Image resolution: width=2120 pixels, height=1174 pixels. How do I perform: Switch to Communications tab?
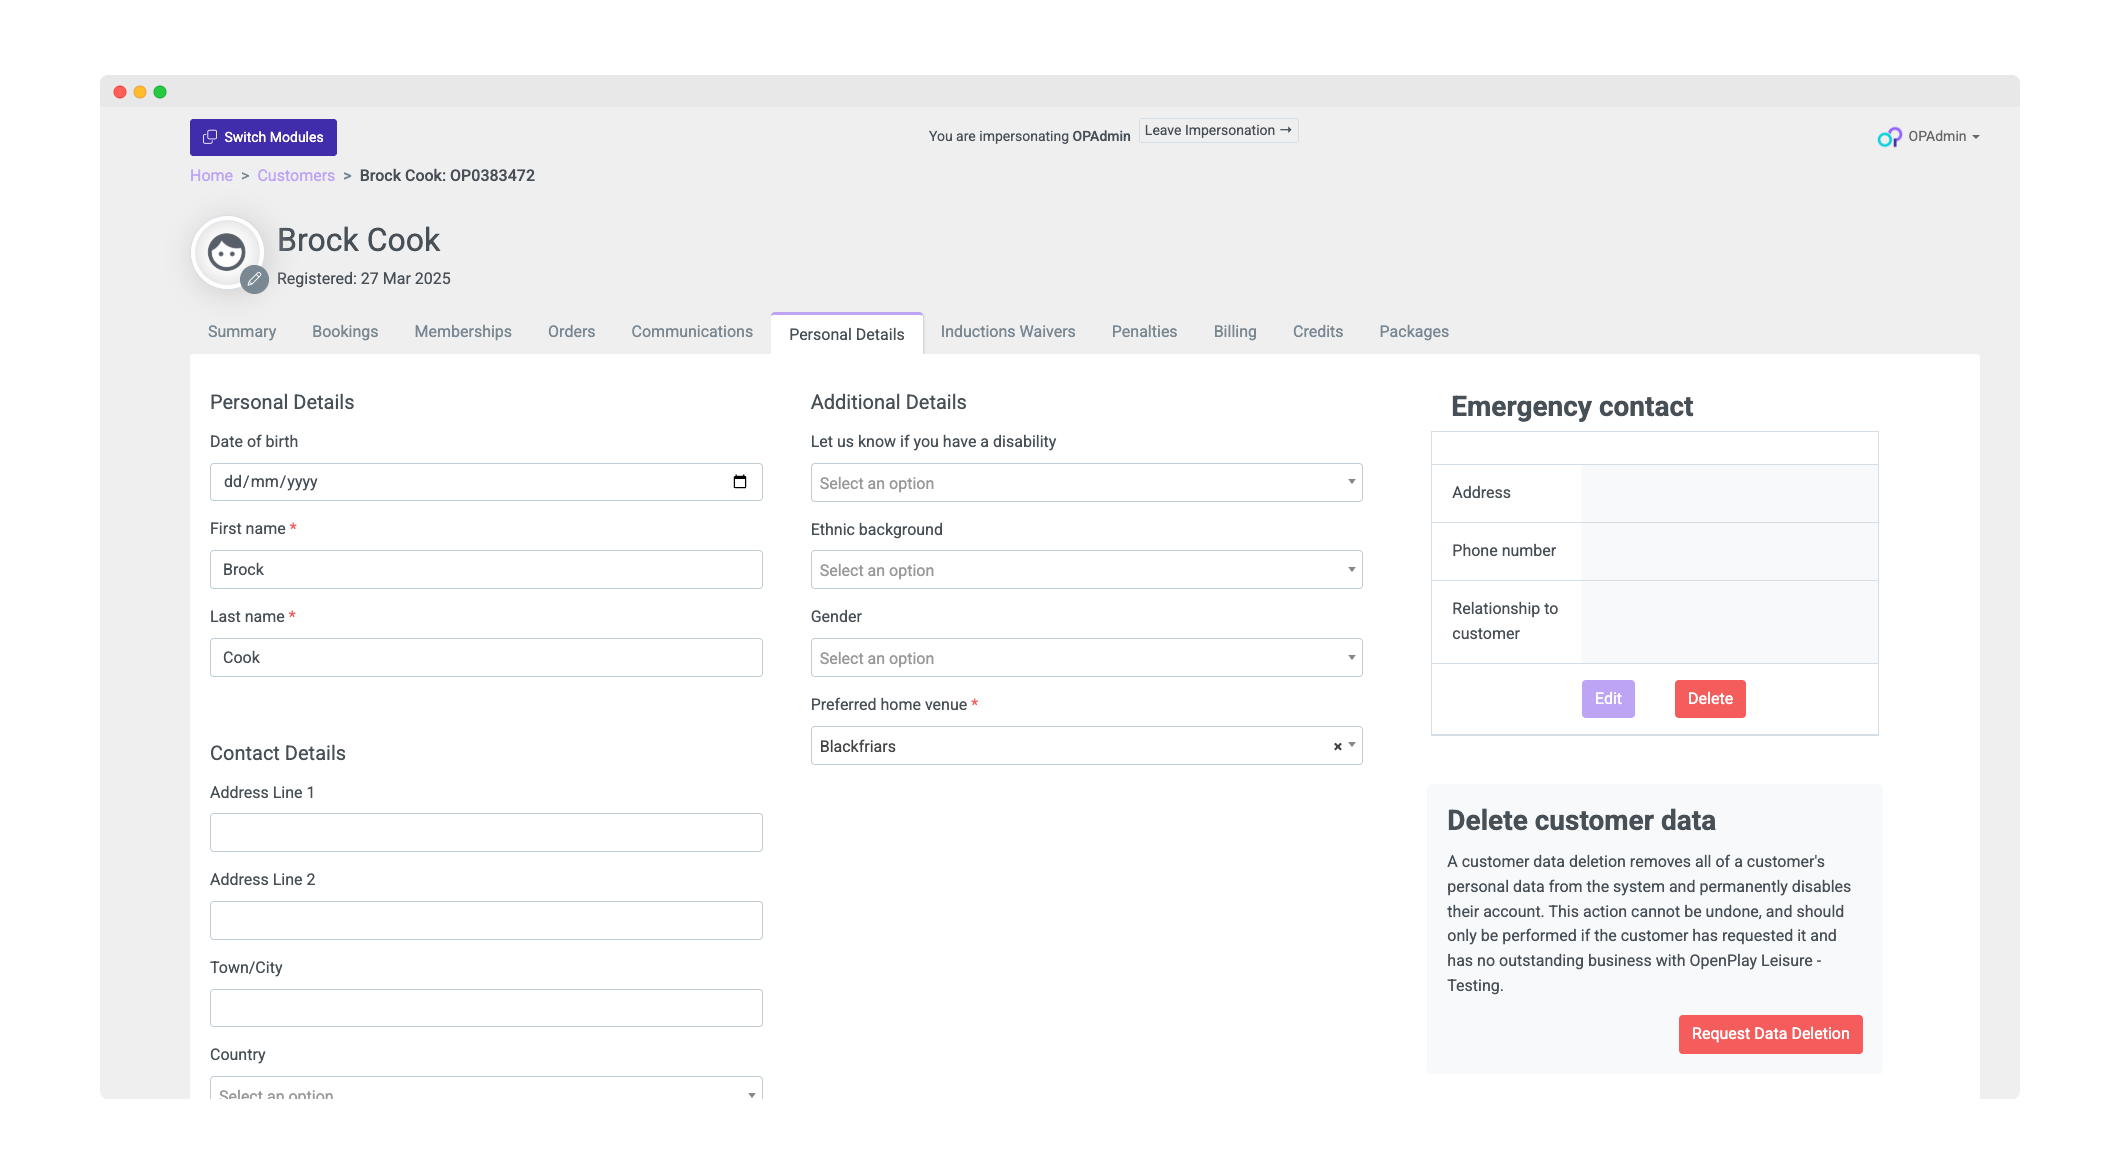pos(692,332)
